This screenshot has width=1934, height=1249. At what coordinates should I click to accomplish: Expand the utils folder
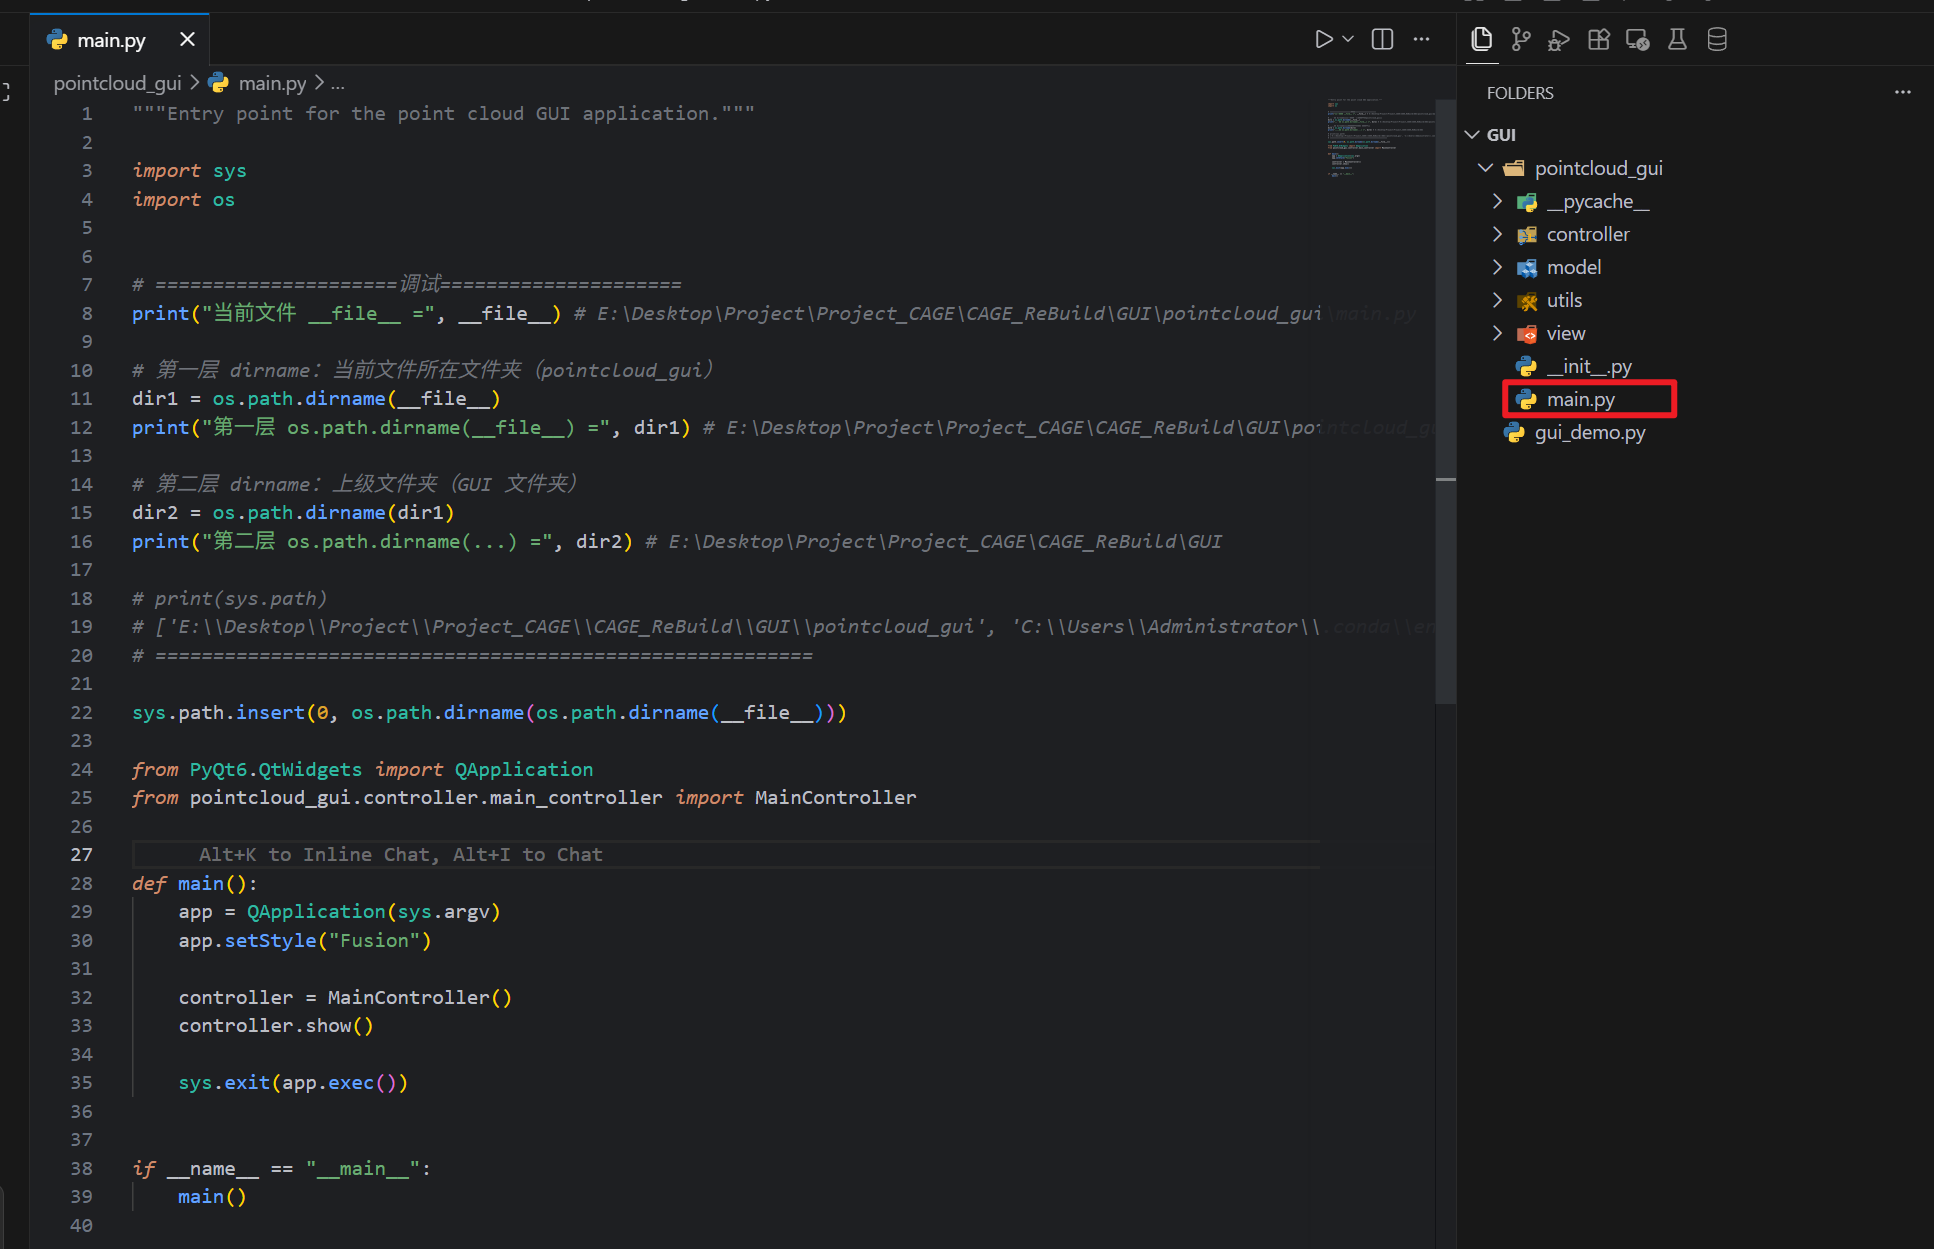[1497, 300]
